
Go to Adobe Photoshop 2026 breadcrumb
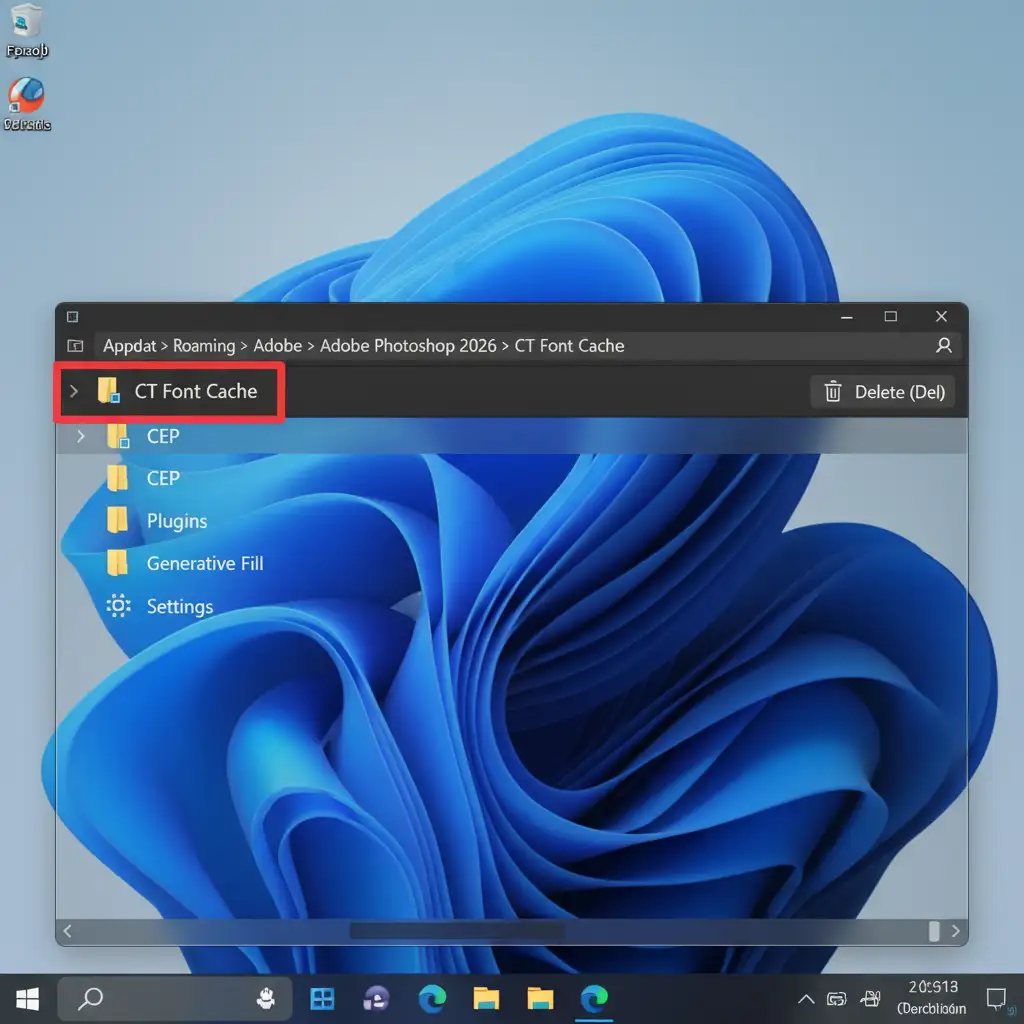pyautogui.click(x=407, y=346)
